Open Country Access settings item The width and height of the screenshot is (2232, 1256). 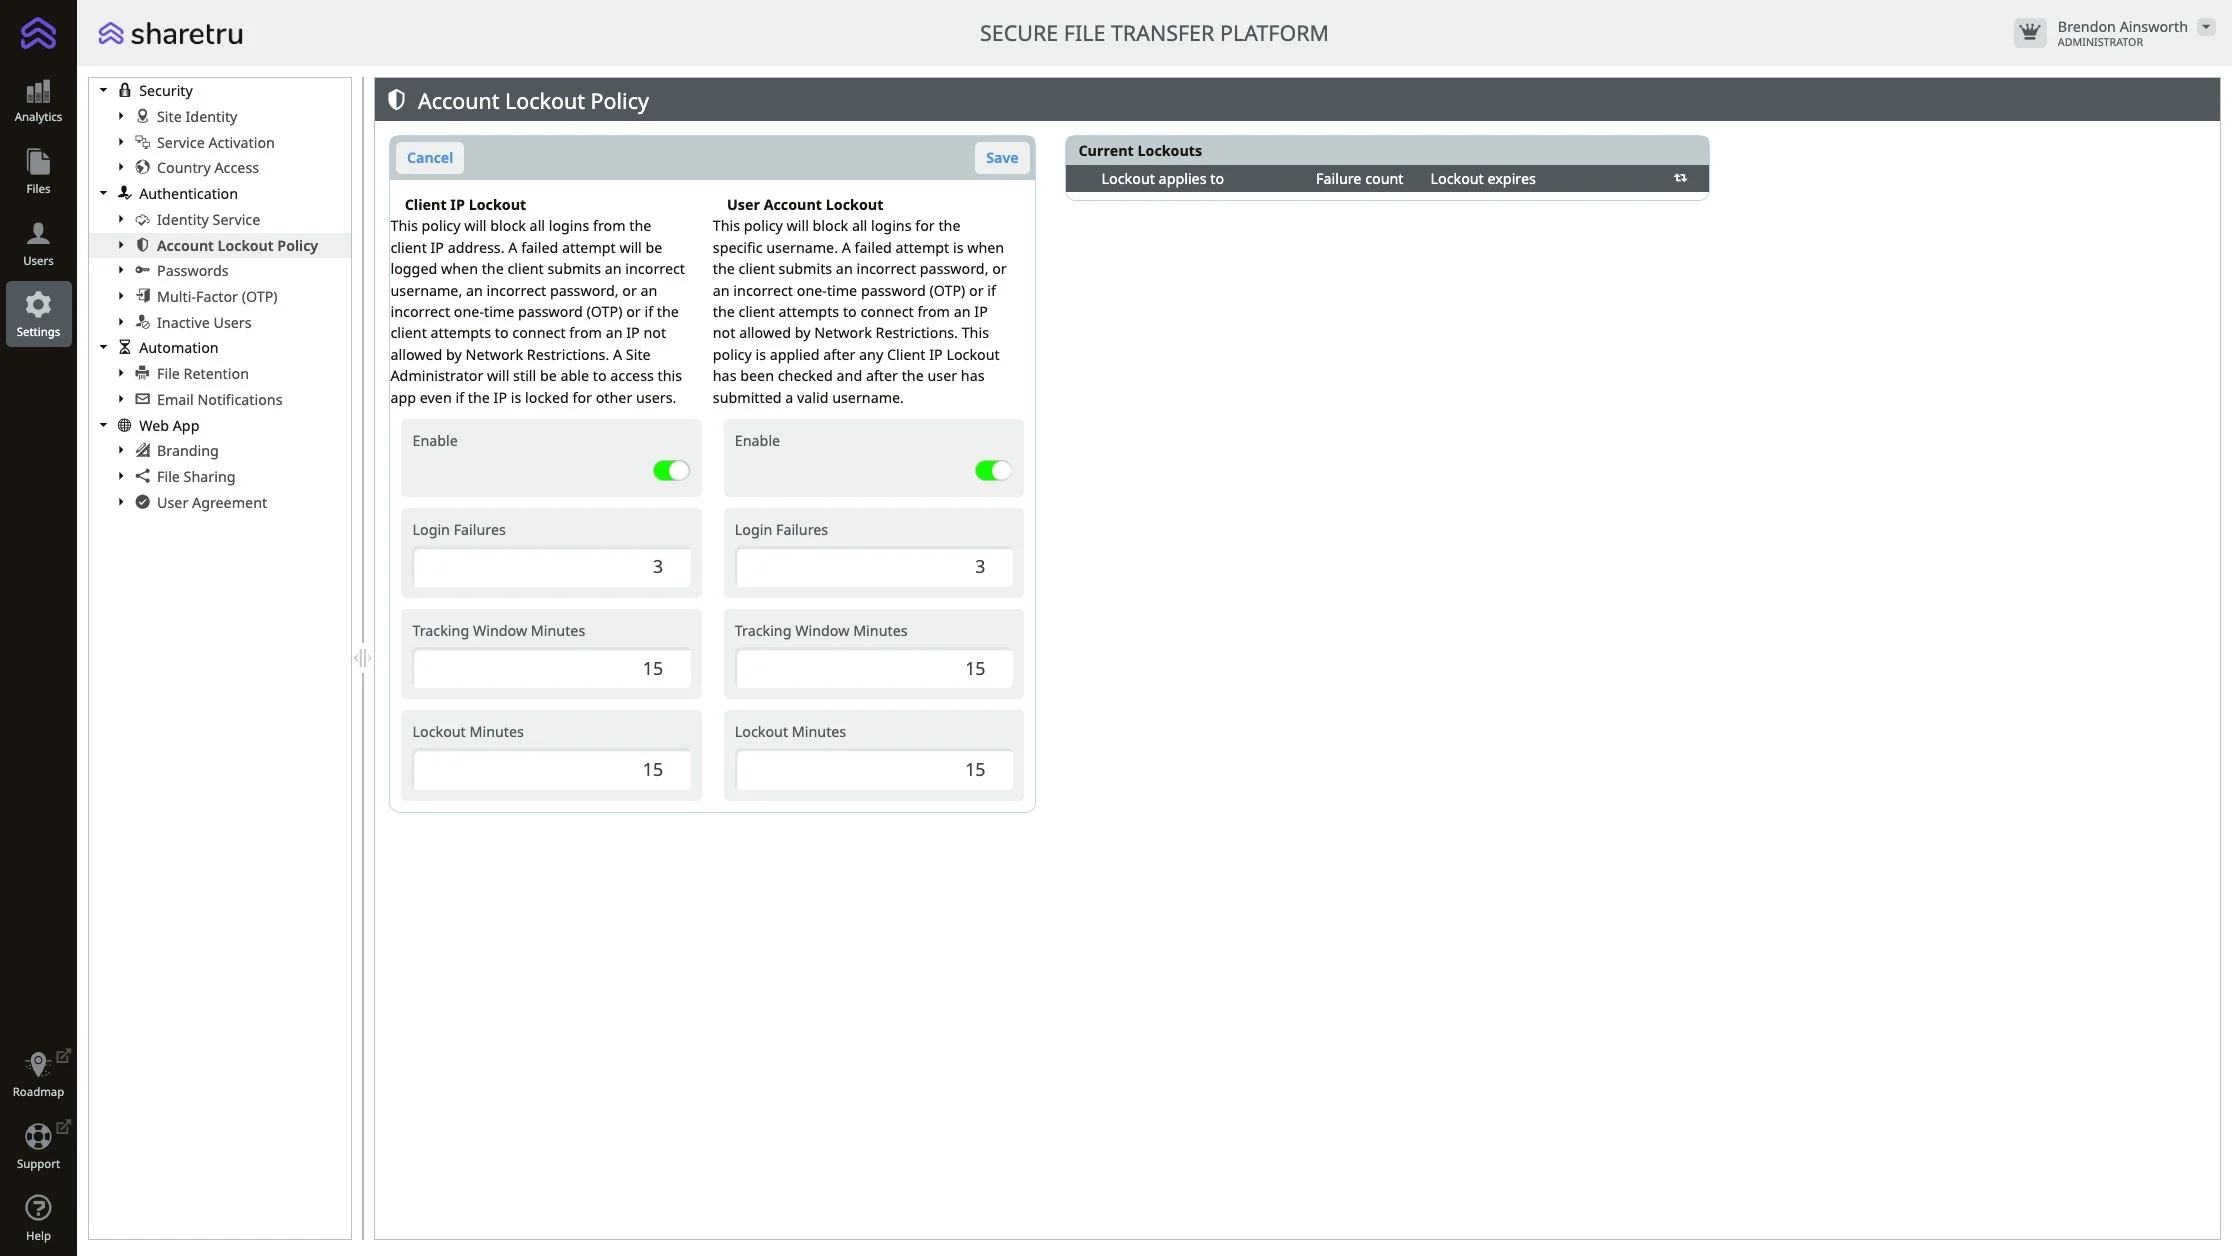pyautogui.click(x=207, y=168)
